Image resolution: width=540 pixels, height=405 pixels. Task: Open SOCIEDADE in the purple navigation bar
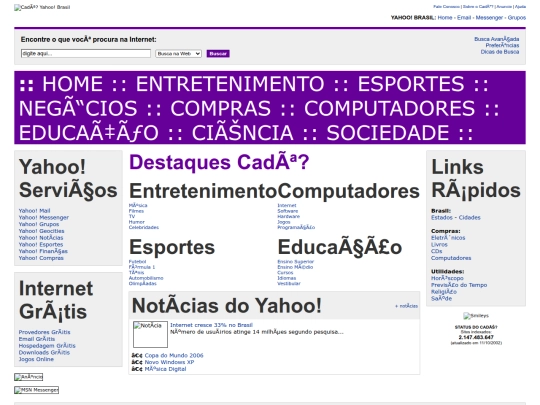tap(388, 133)
